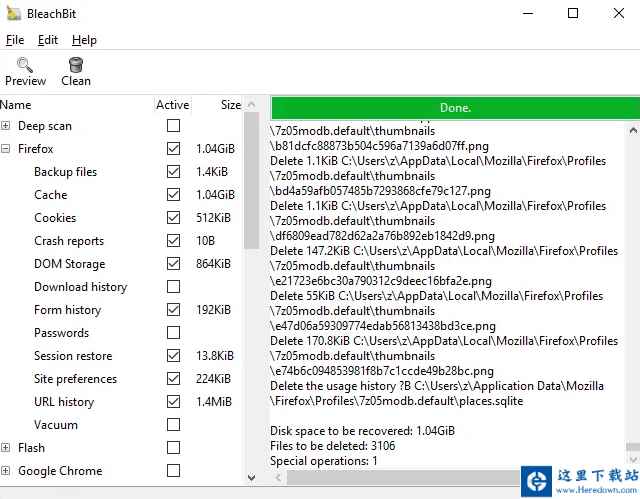This screenshot has height=499, width=640.
Task: Select the Download history tree item
Action: coord(80,287)
